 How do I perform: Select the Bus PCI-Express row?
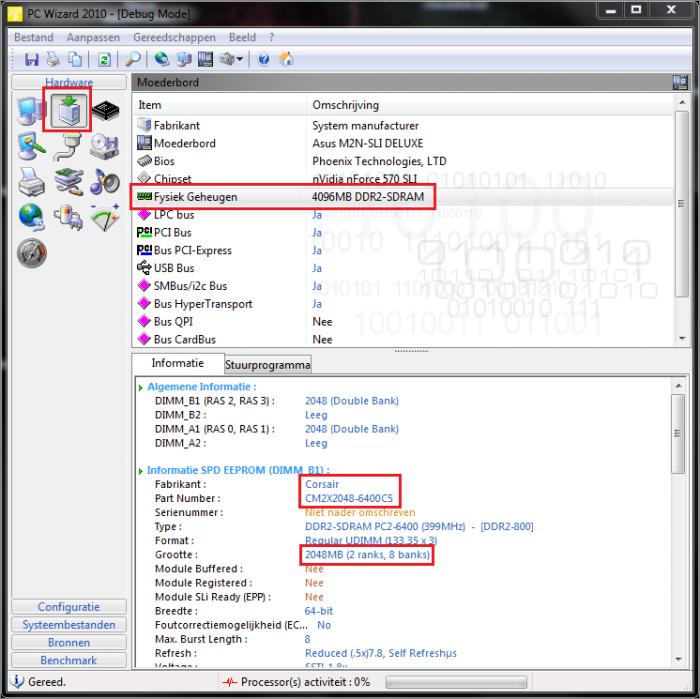403,250
